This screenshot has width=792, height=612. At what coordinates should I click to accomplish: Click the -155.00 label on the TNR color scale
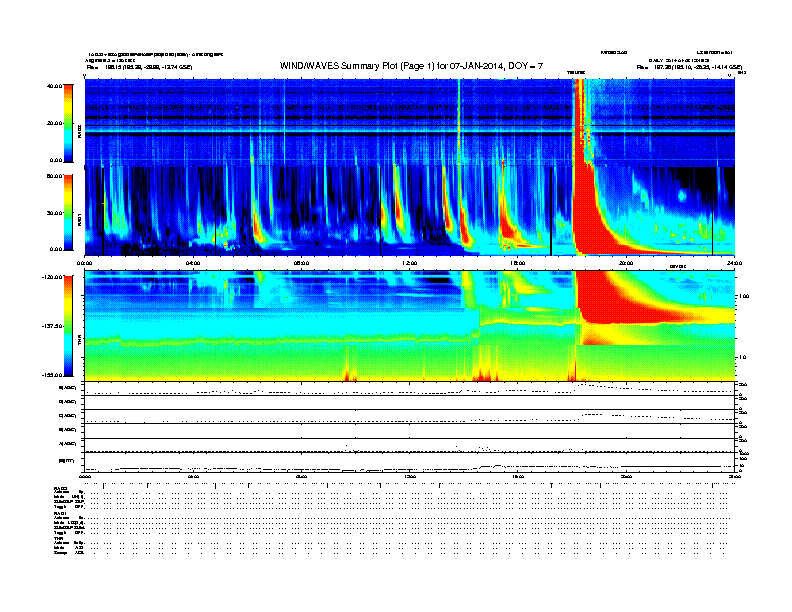click(x=53, y=375)
